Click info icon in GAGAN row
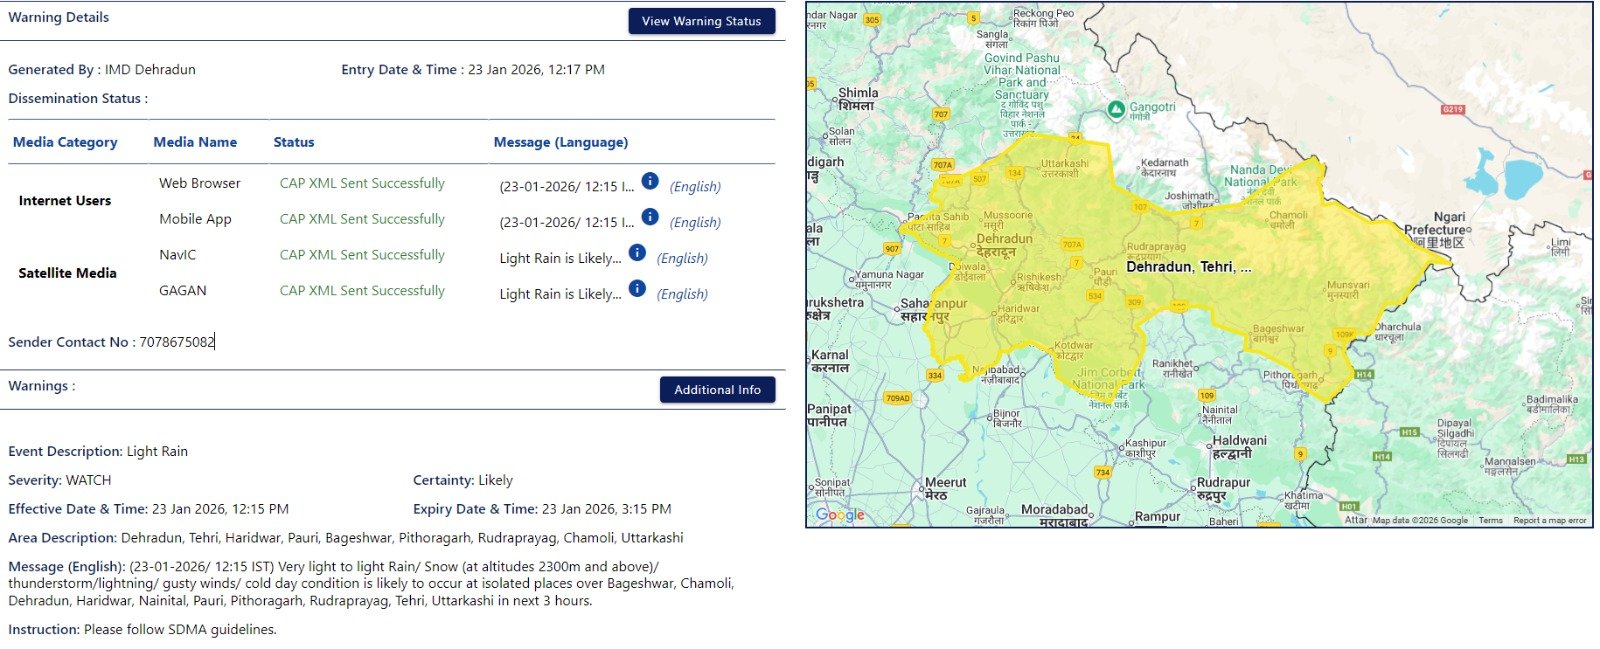This screenshot has width=1600, height=649. coord(637,289)
